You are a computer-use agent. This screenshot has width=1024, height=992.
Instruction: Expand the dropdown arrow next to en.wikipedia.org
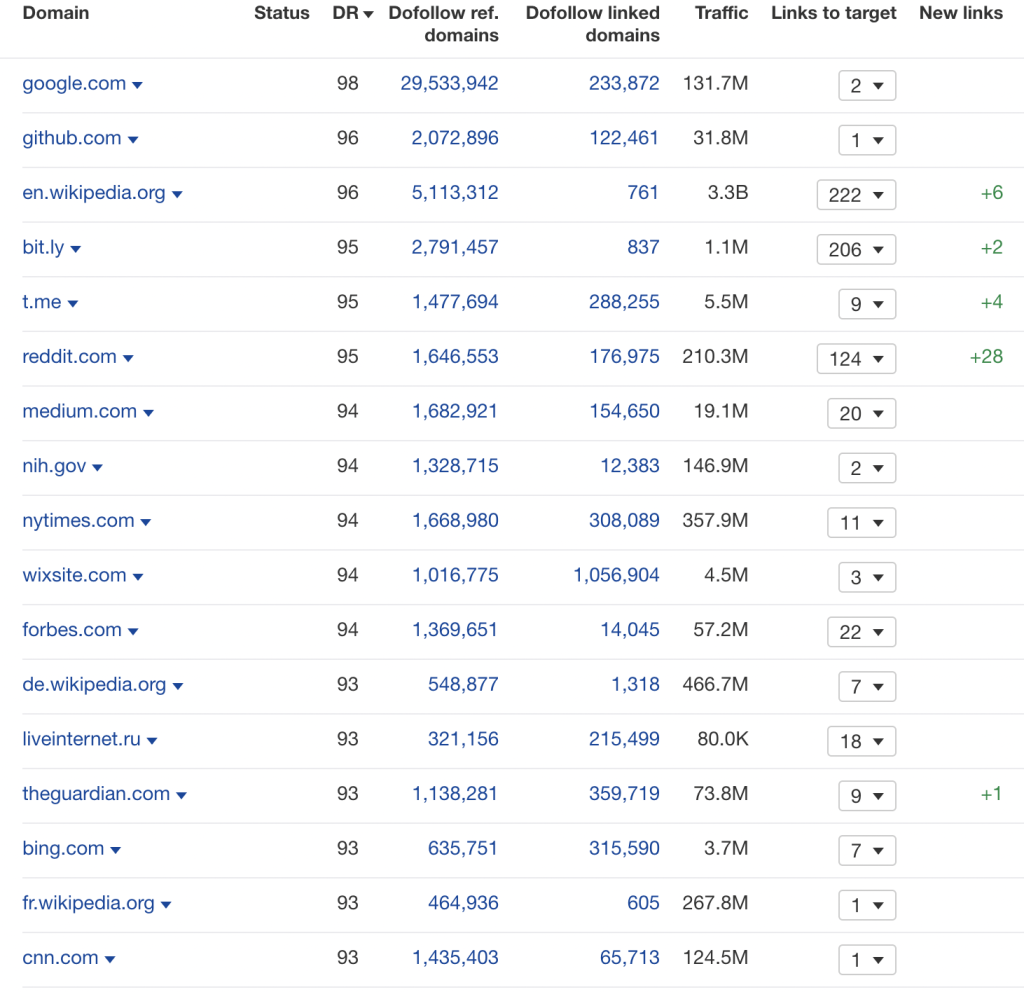coord(177,194)
